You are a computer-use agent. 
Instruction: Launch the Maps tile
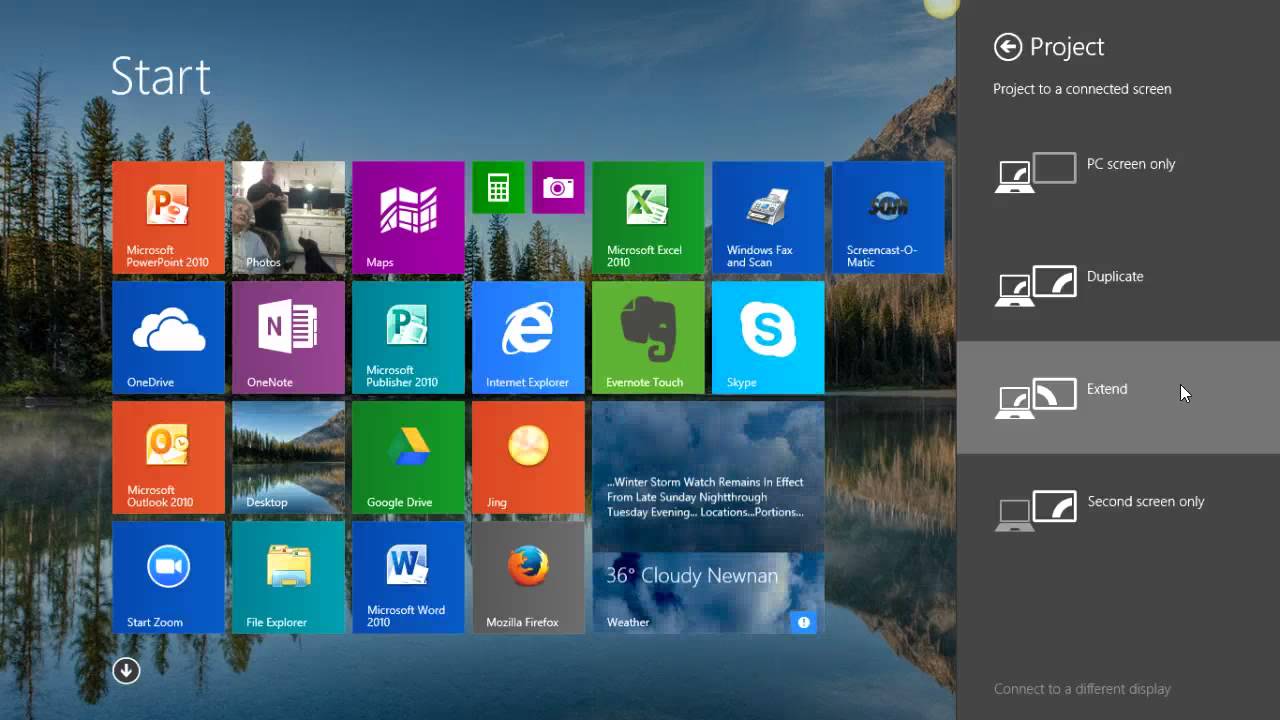coord(408,217)
